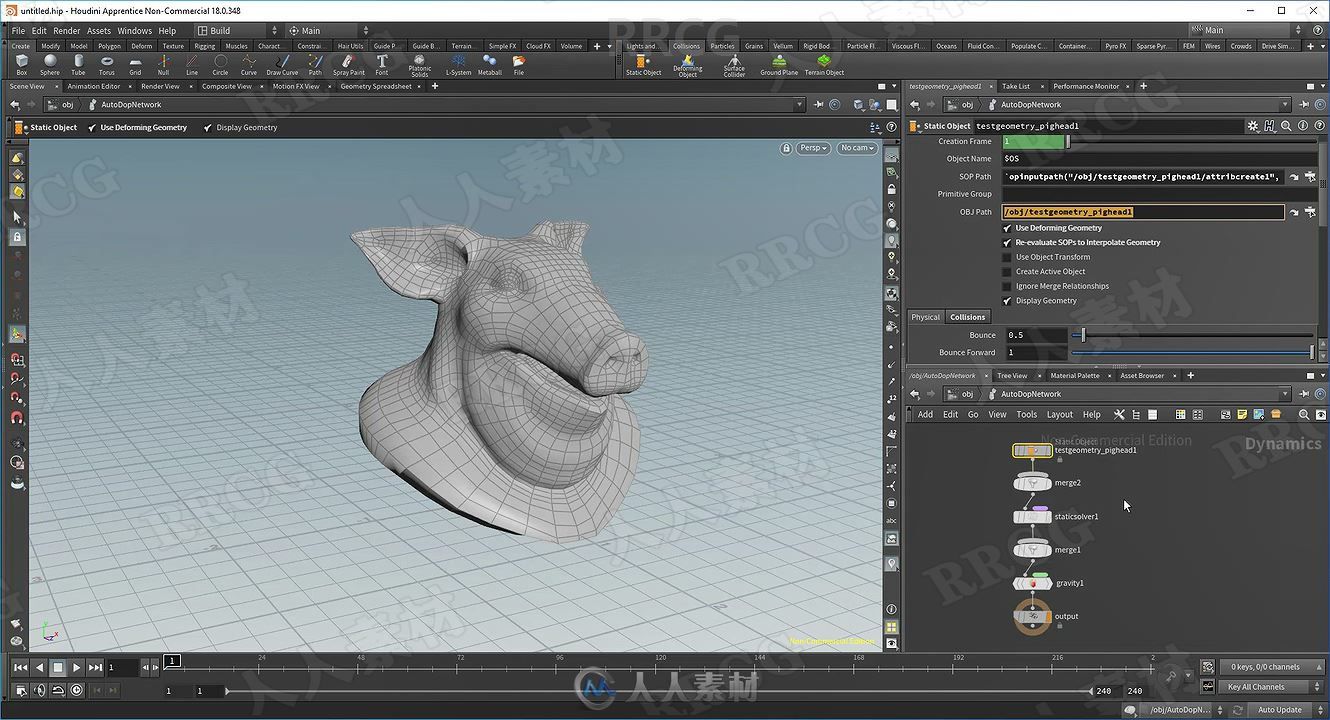Select the Metaball shelf tool
This screenshot has width=1330, height=720.
[489, 65]
